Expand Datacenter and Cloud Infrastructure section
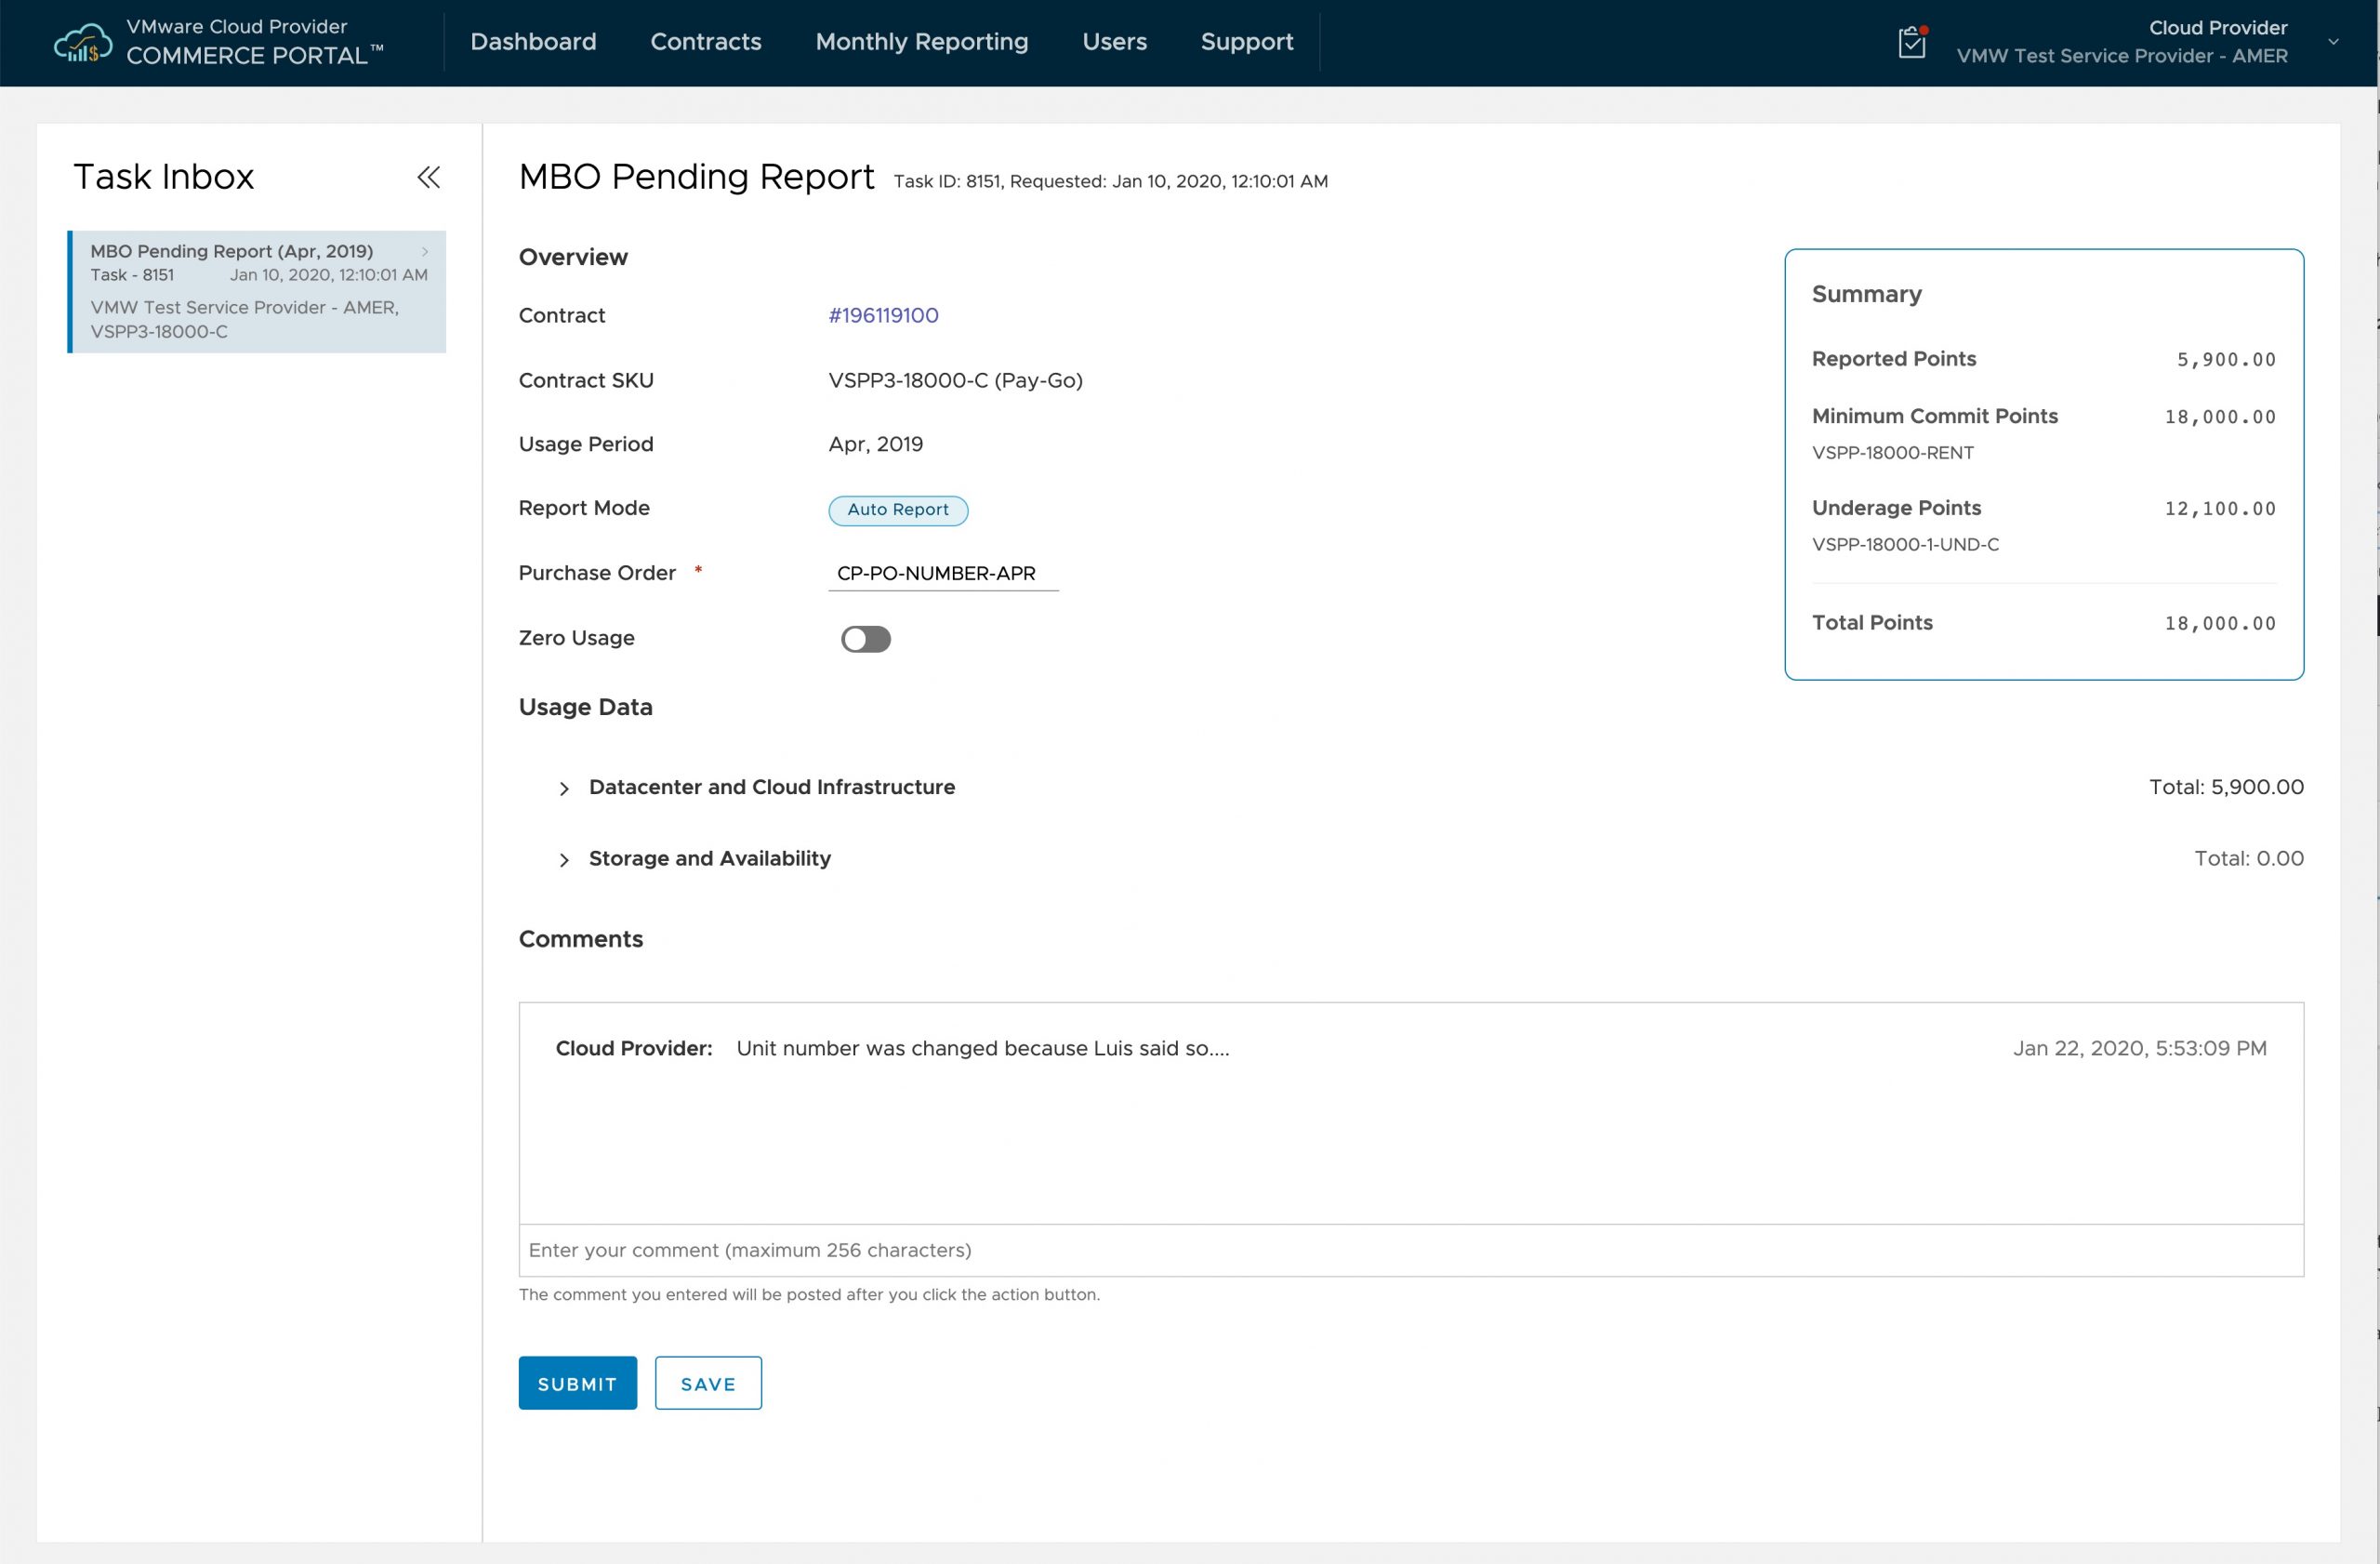Viewport: 2380px width, 1564px height. 564,789
